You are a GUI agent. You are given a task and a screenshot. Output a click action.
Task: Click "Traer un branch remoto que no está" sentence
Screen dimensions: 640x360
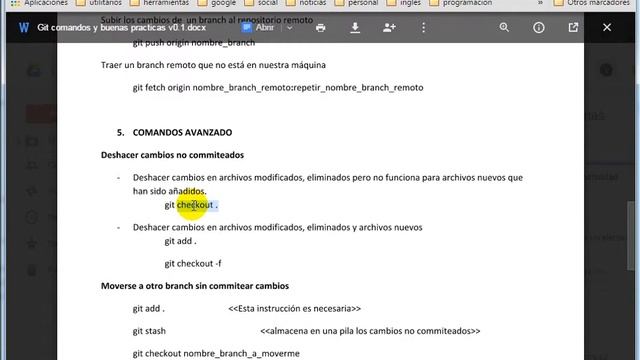213,65
